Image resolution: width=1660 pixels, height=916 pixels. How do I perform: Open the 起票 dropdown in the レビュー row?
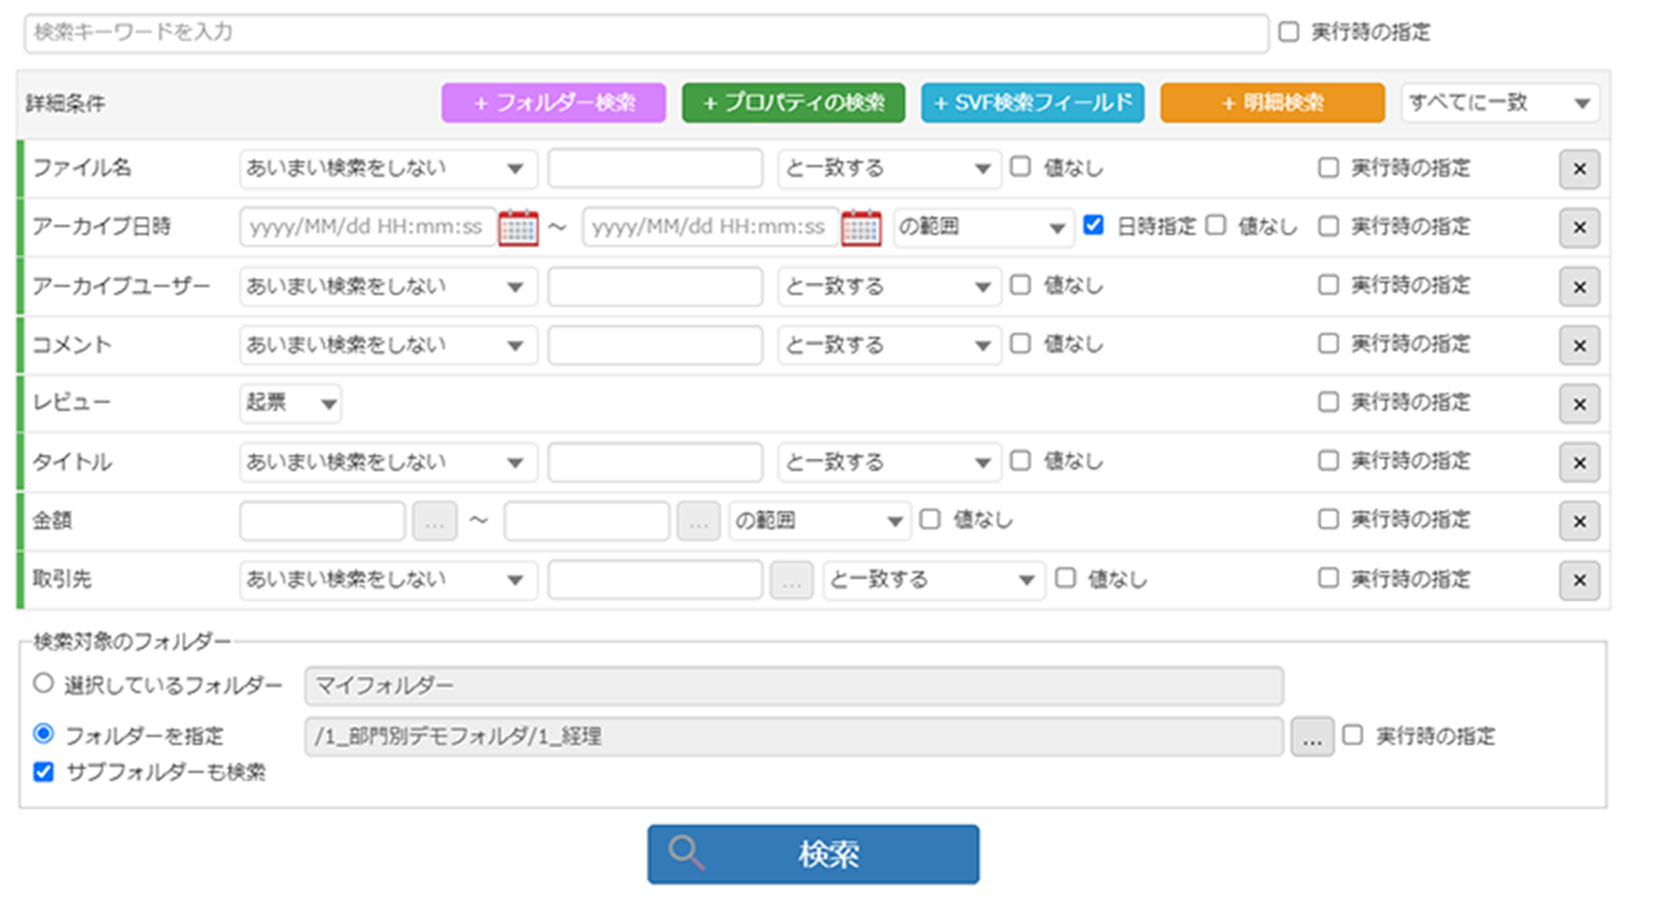(x=290, y=403)
